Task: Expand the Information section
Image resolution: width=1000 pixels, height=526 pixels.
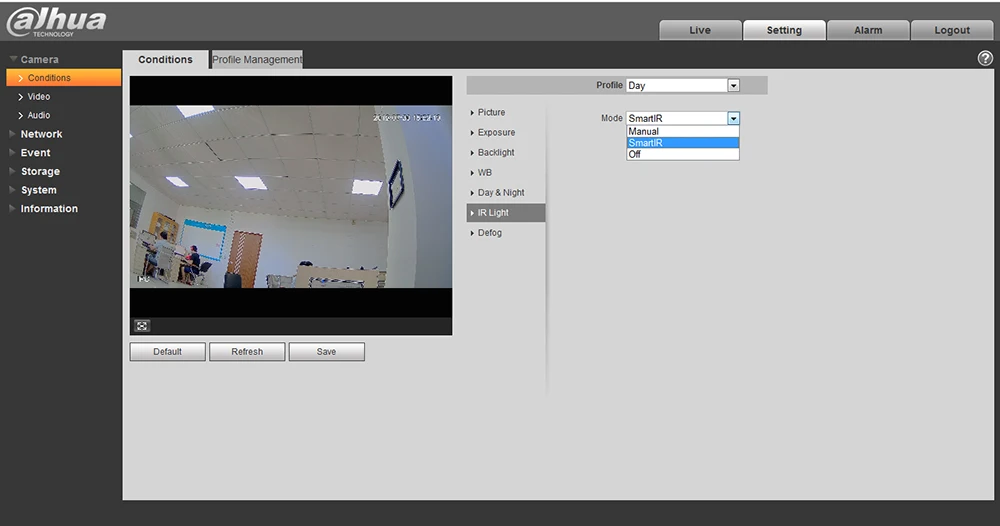Action: pos(48,208)
